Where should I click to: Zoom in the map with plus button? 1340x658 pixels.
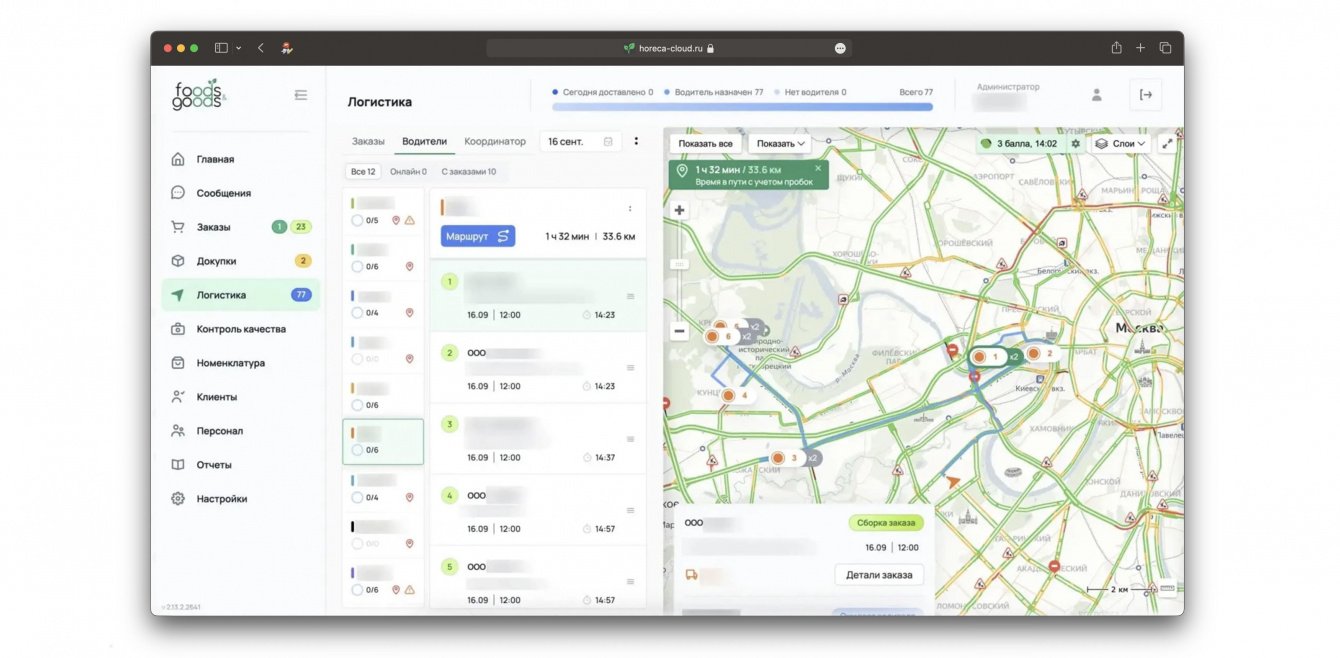click(x=680, y=210)
